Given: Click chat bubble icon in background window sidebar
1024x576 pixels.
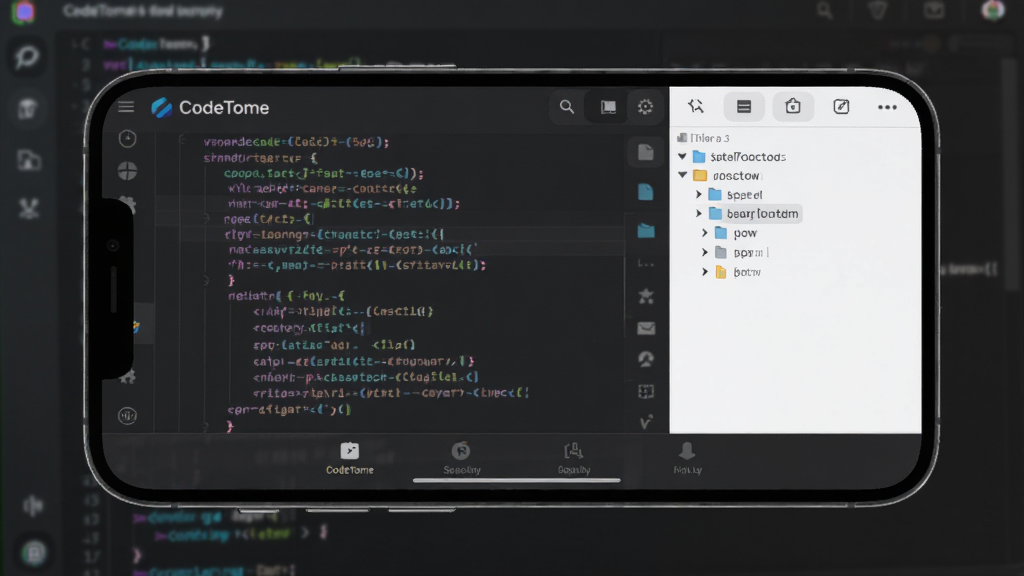Looking at the screenshot, I should click(x=27, y=57).
